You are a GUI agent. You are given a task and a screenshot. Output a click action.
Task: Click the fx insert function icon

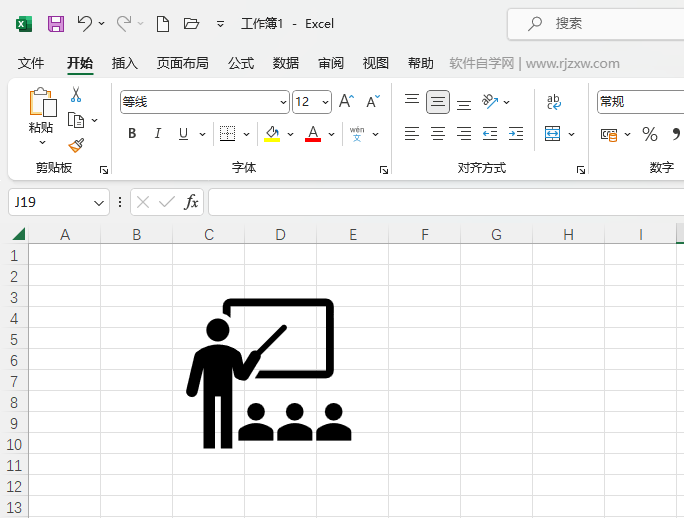[191, 202]
